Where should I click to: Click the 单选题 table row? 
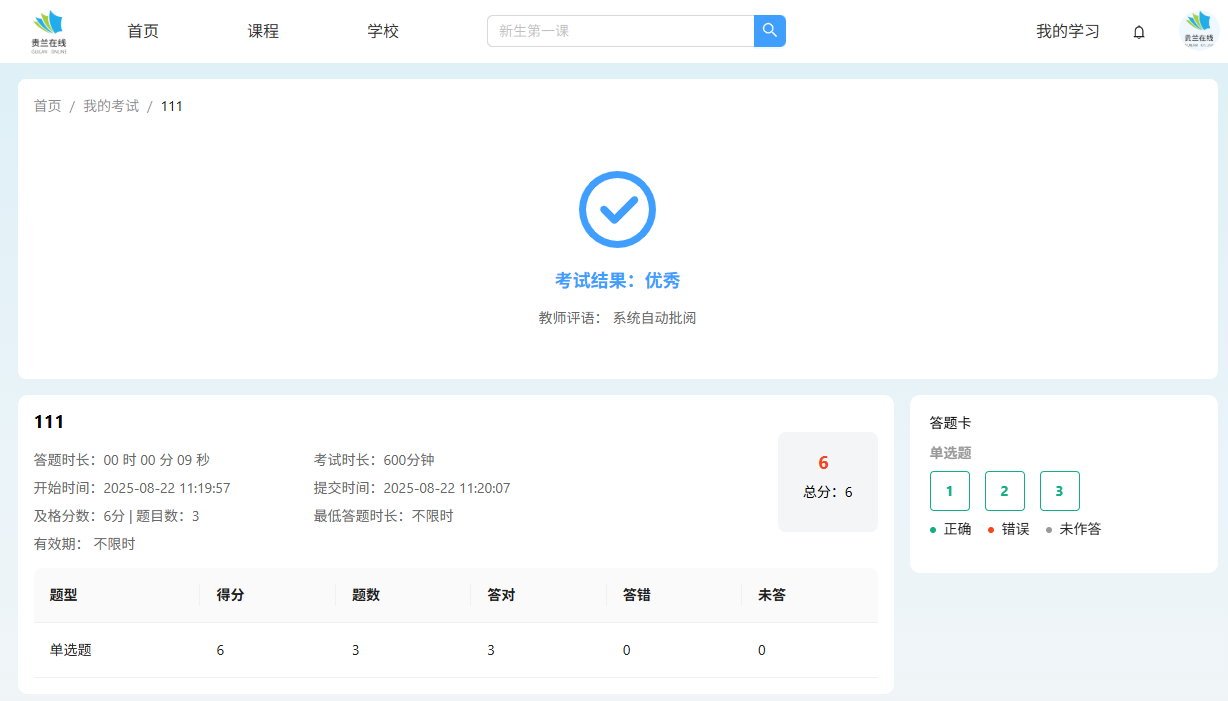(x=455, y=650)
